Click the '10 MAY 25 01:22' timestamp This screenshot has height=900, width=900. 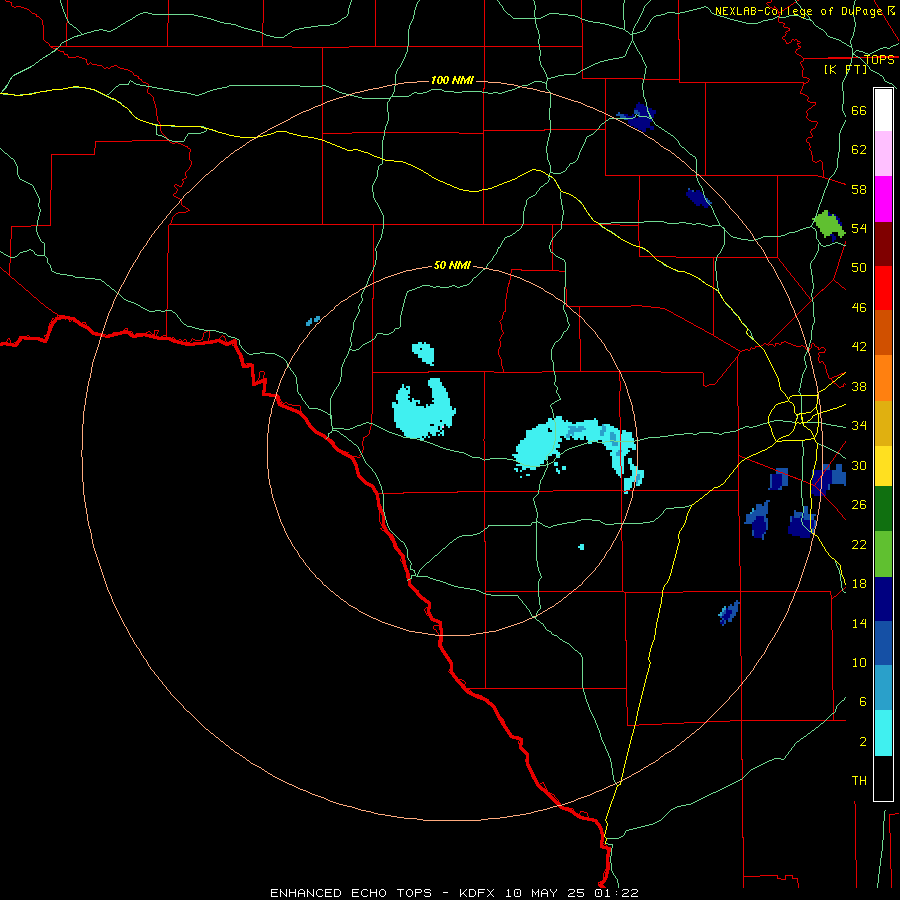(x=572, y=893)
